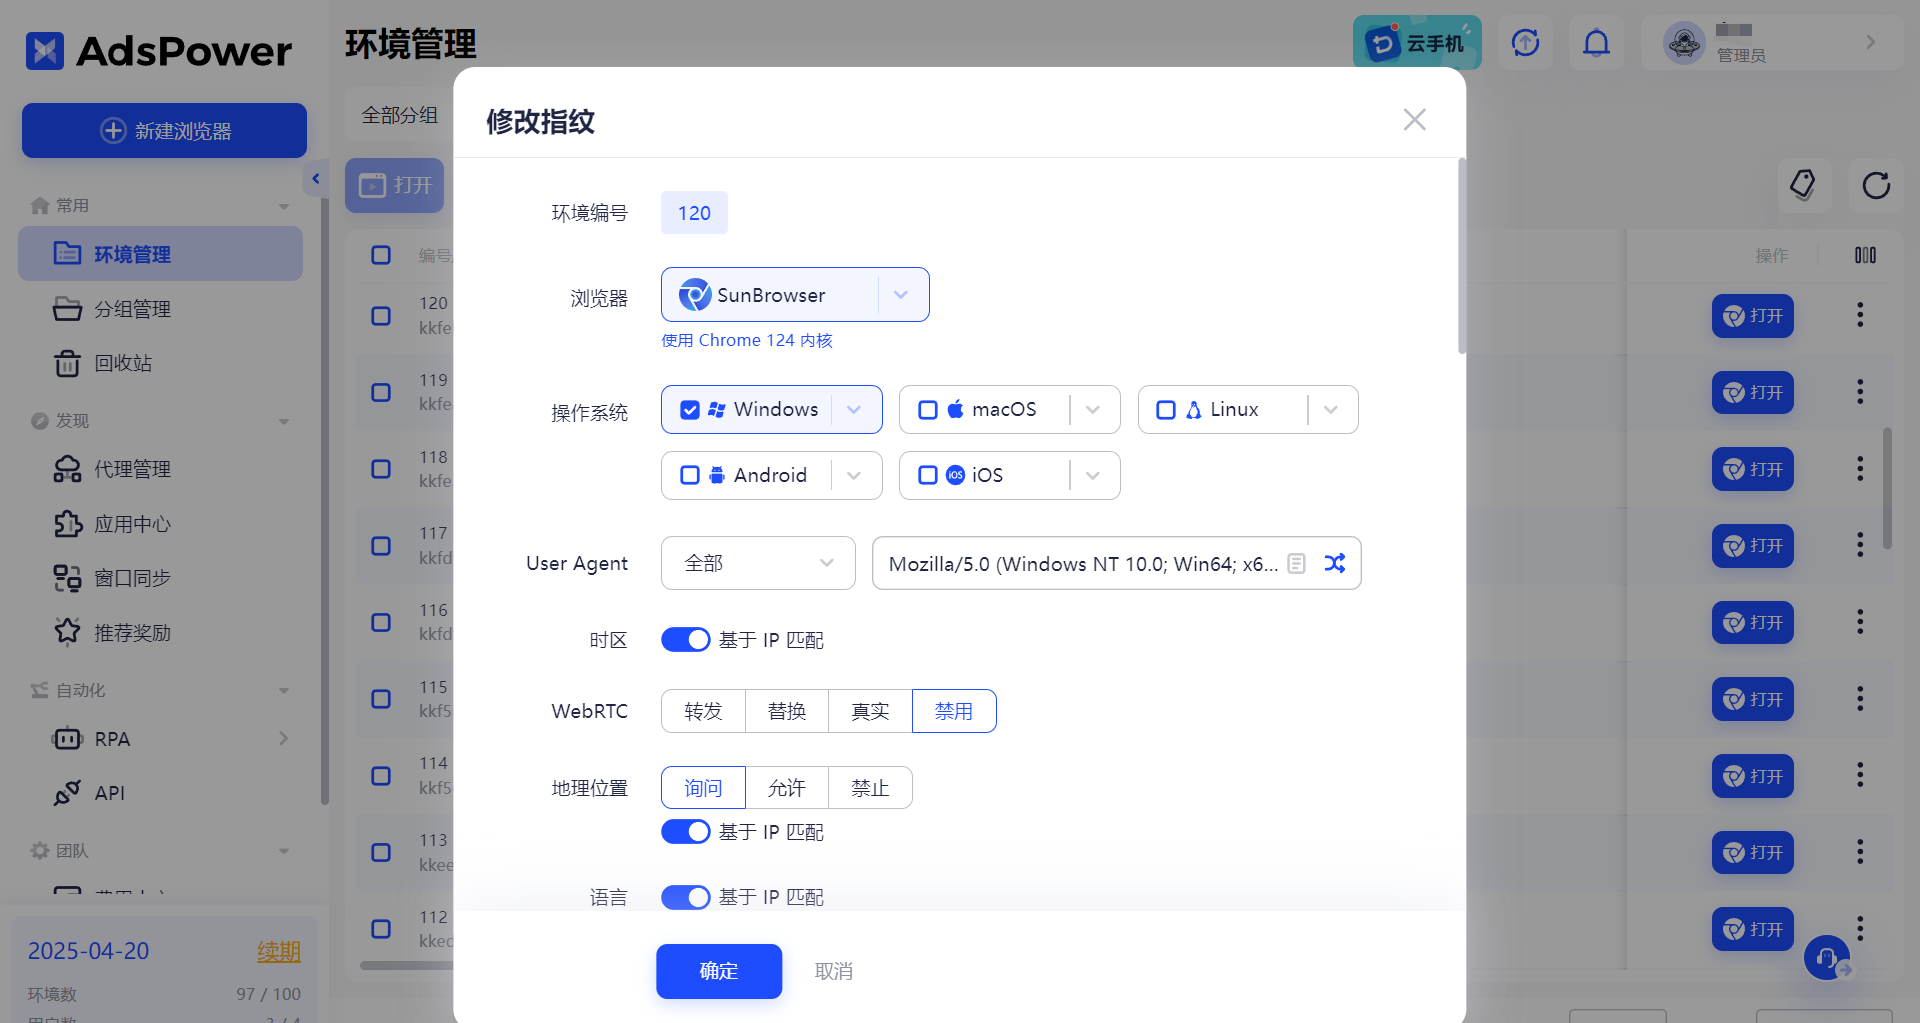Viewport: 1920px width, 1023px height.
Task: Expand the macOS version dropdown
Action: click(1092, 410)
